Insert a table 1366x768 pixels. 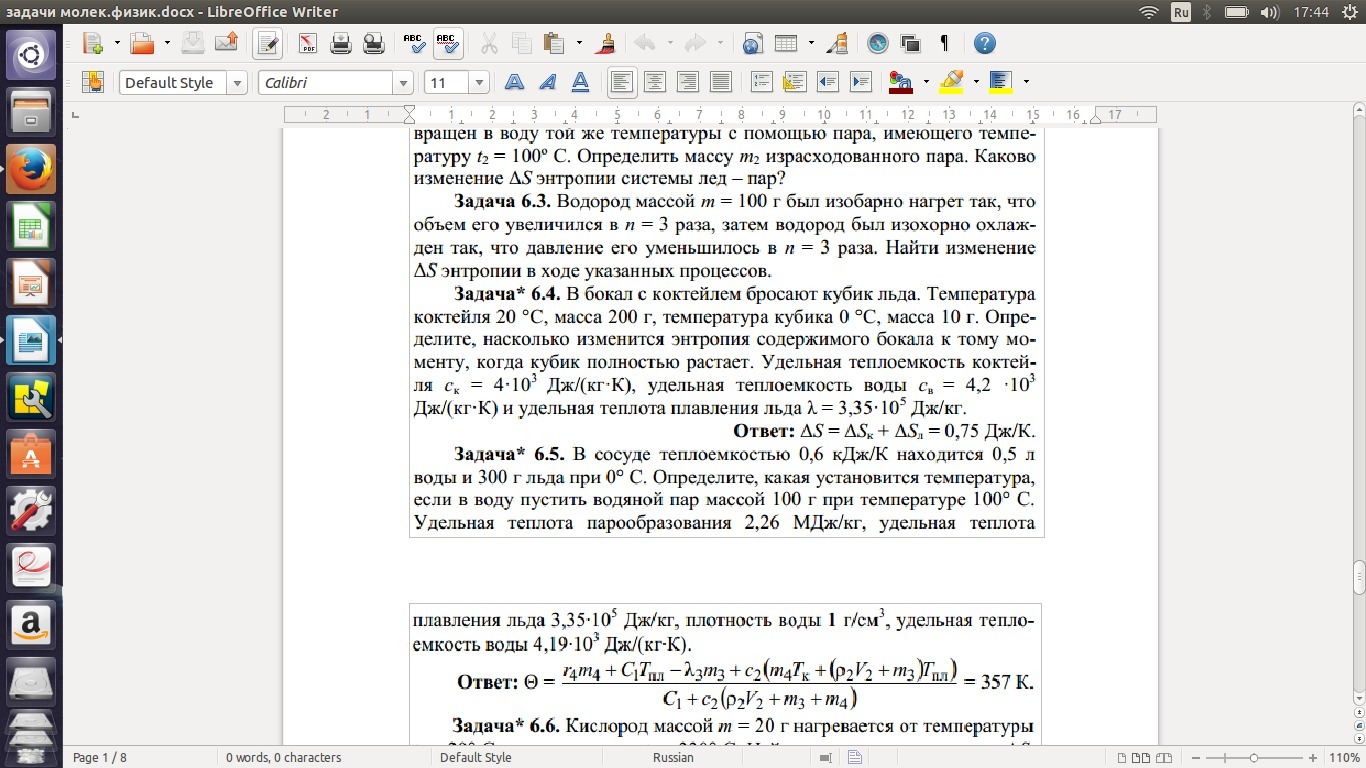(x=786, y=43)
